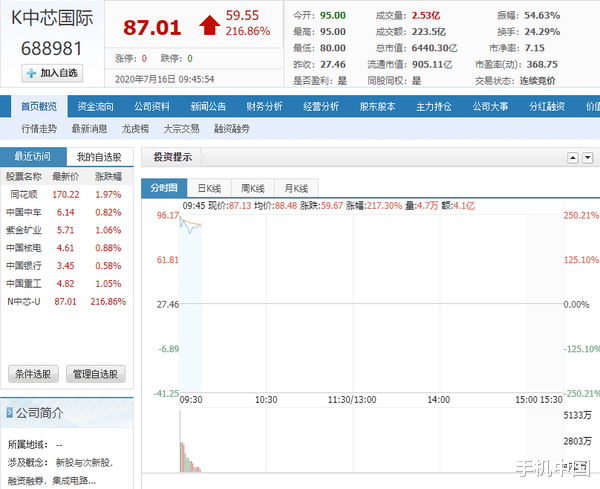
Task: Open the 公司资料 menu item
Action: coord(152,106)
